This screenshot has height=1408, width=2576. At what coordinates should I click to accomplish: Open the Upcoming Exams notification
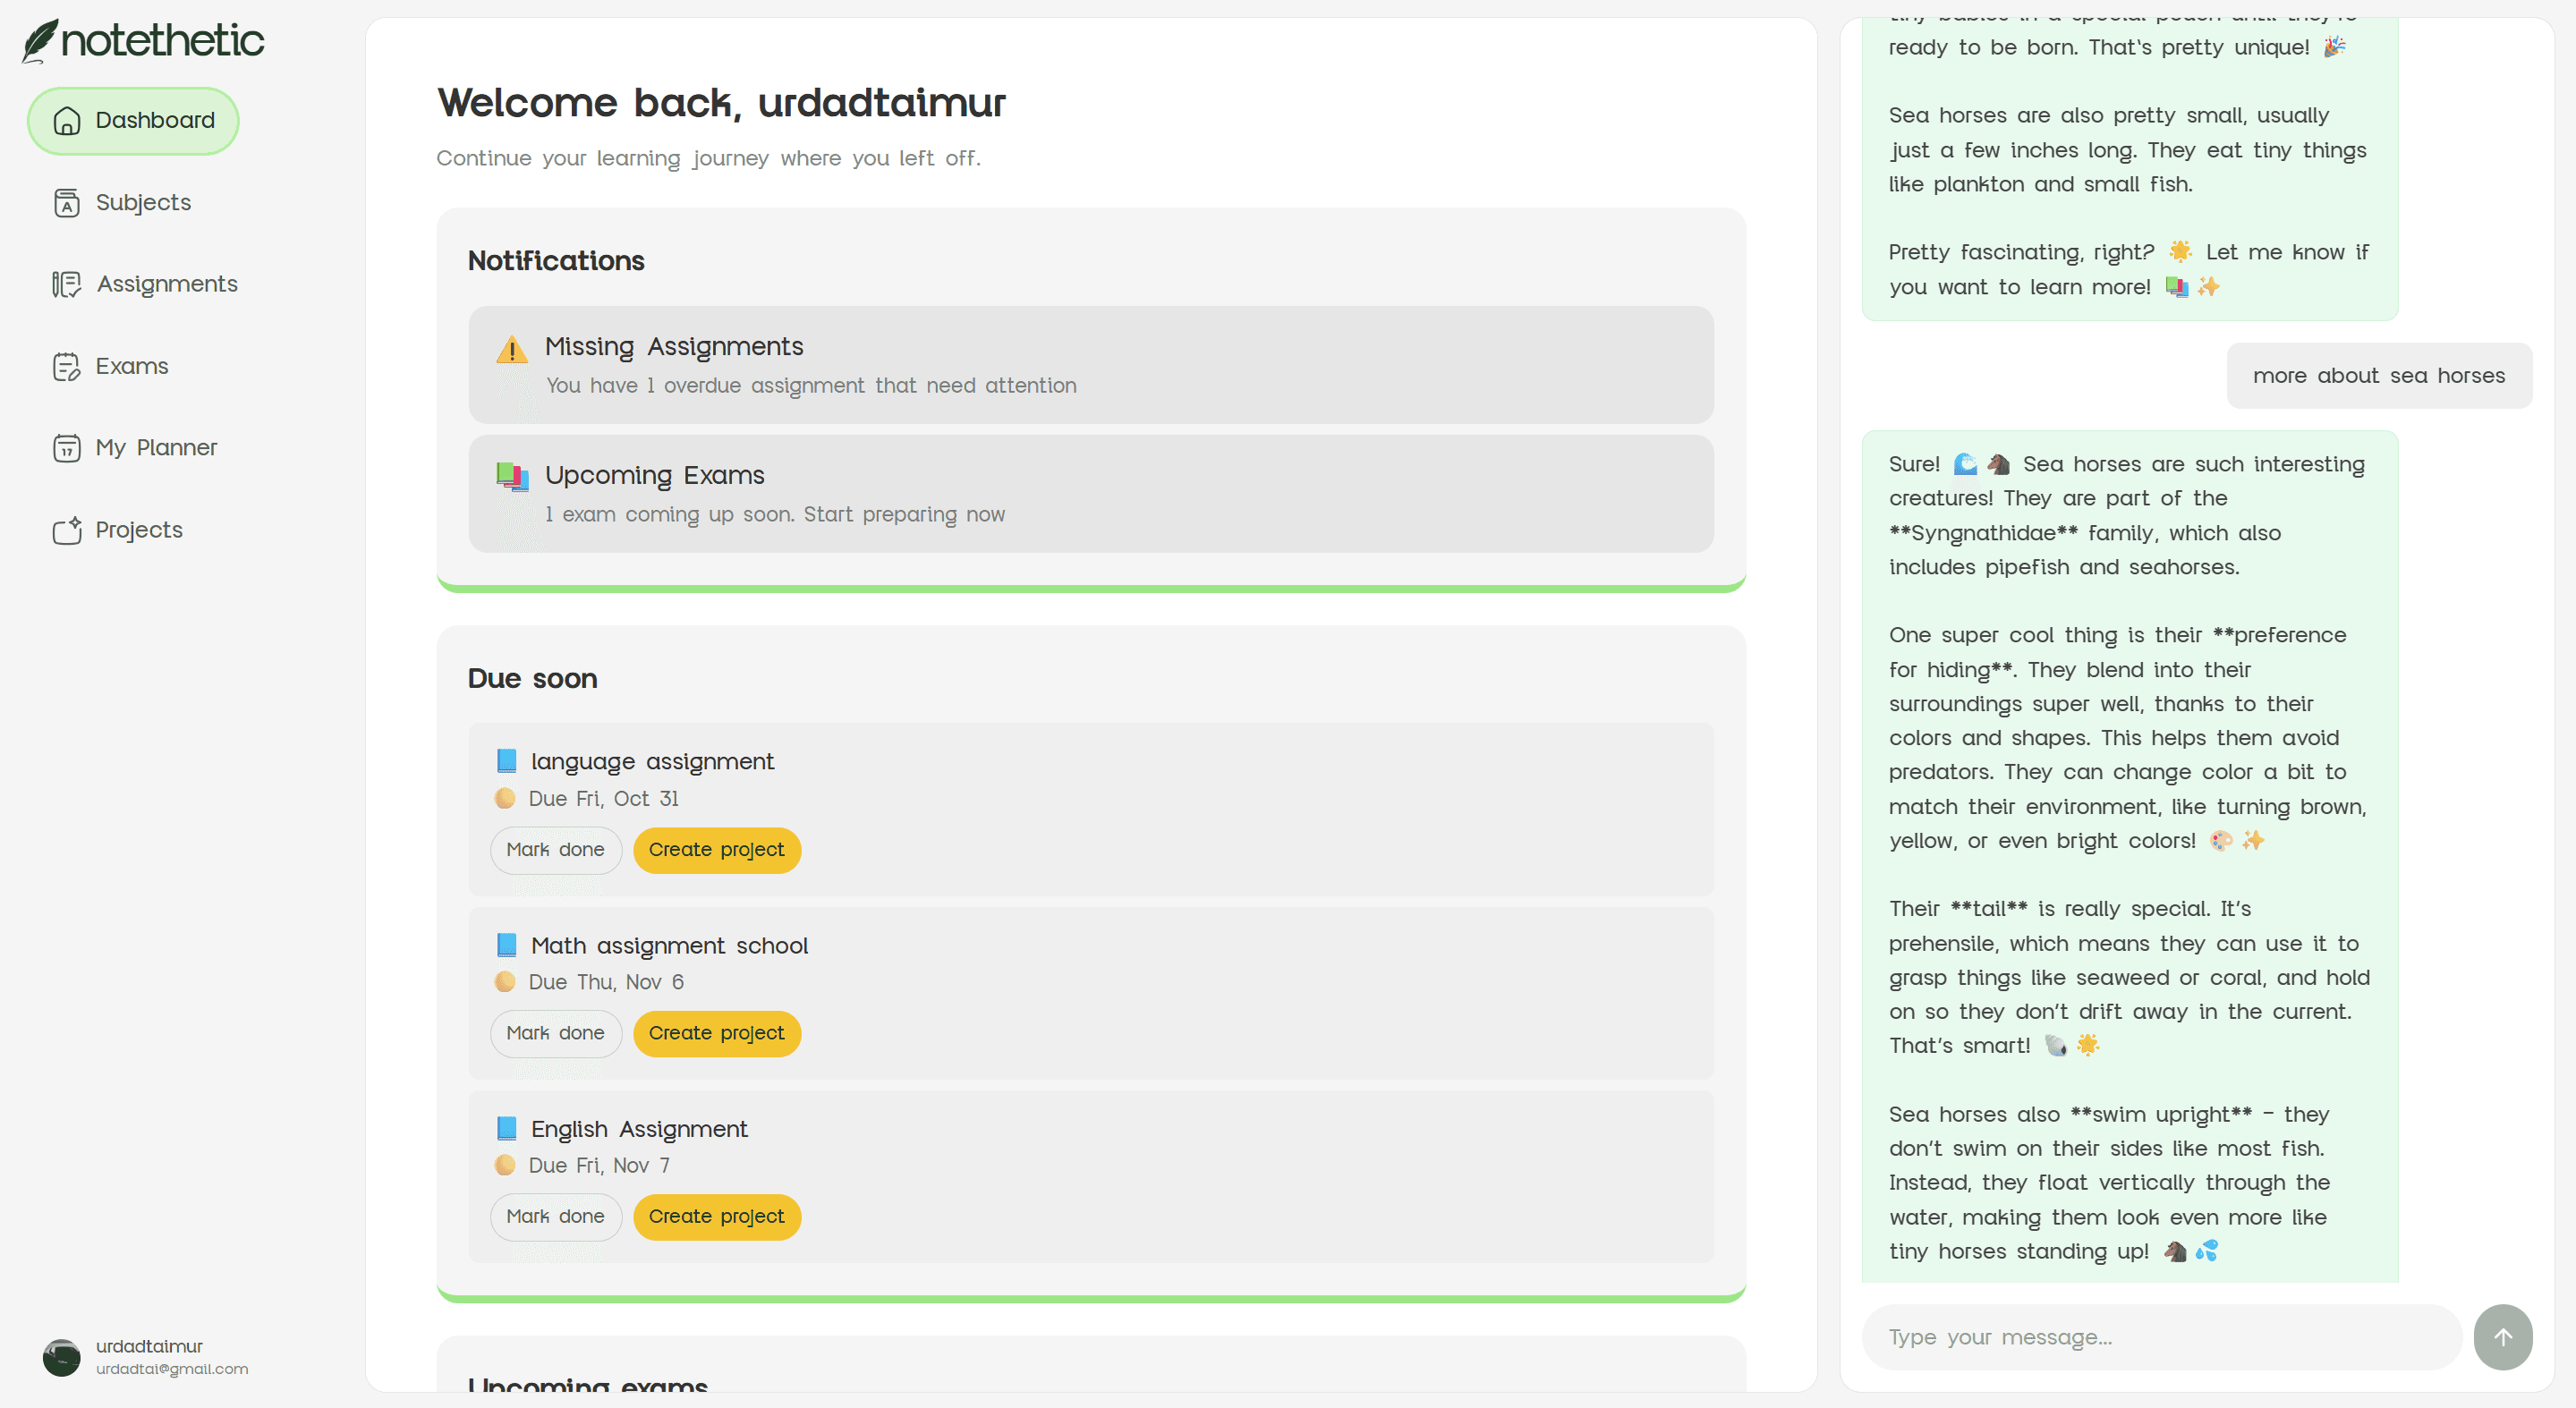pyautogui.click(x=1091, y=494)
